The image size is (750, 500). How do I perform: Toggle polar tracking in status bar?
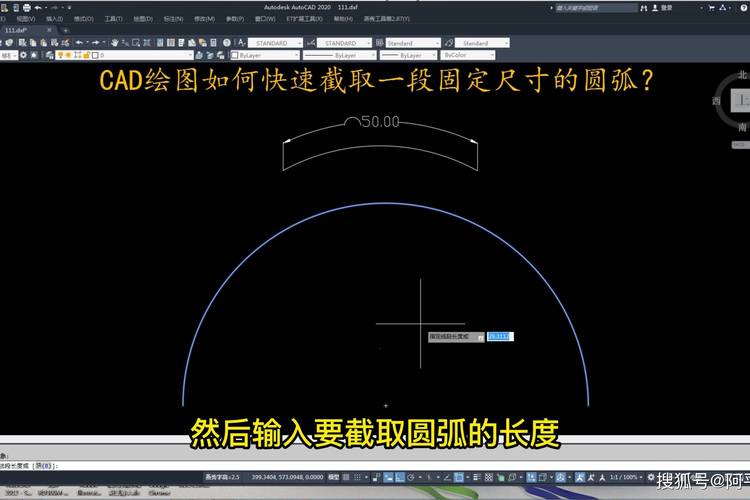coord(411,477)
